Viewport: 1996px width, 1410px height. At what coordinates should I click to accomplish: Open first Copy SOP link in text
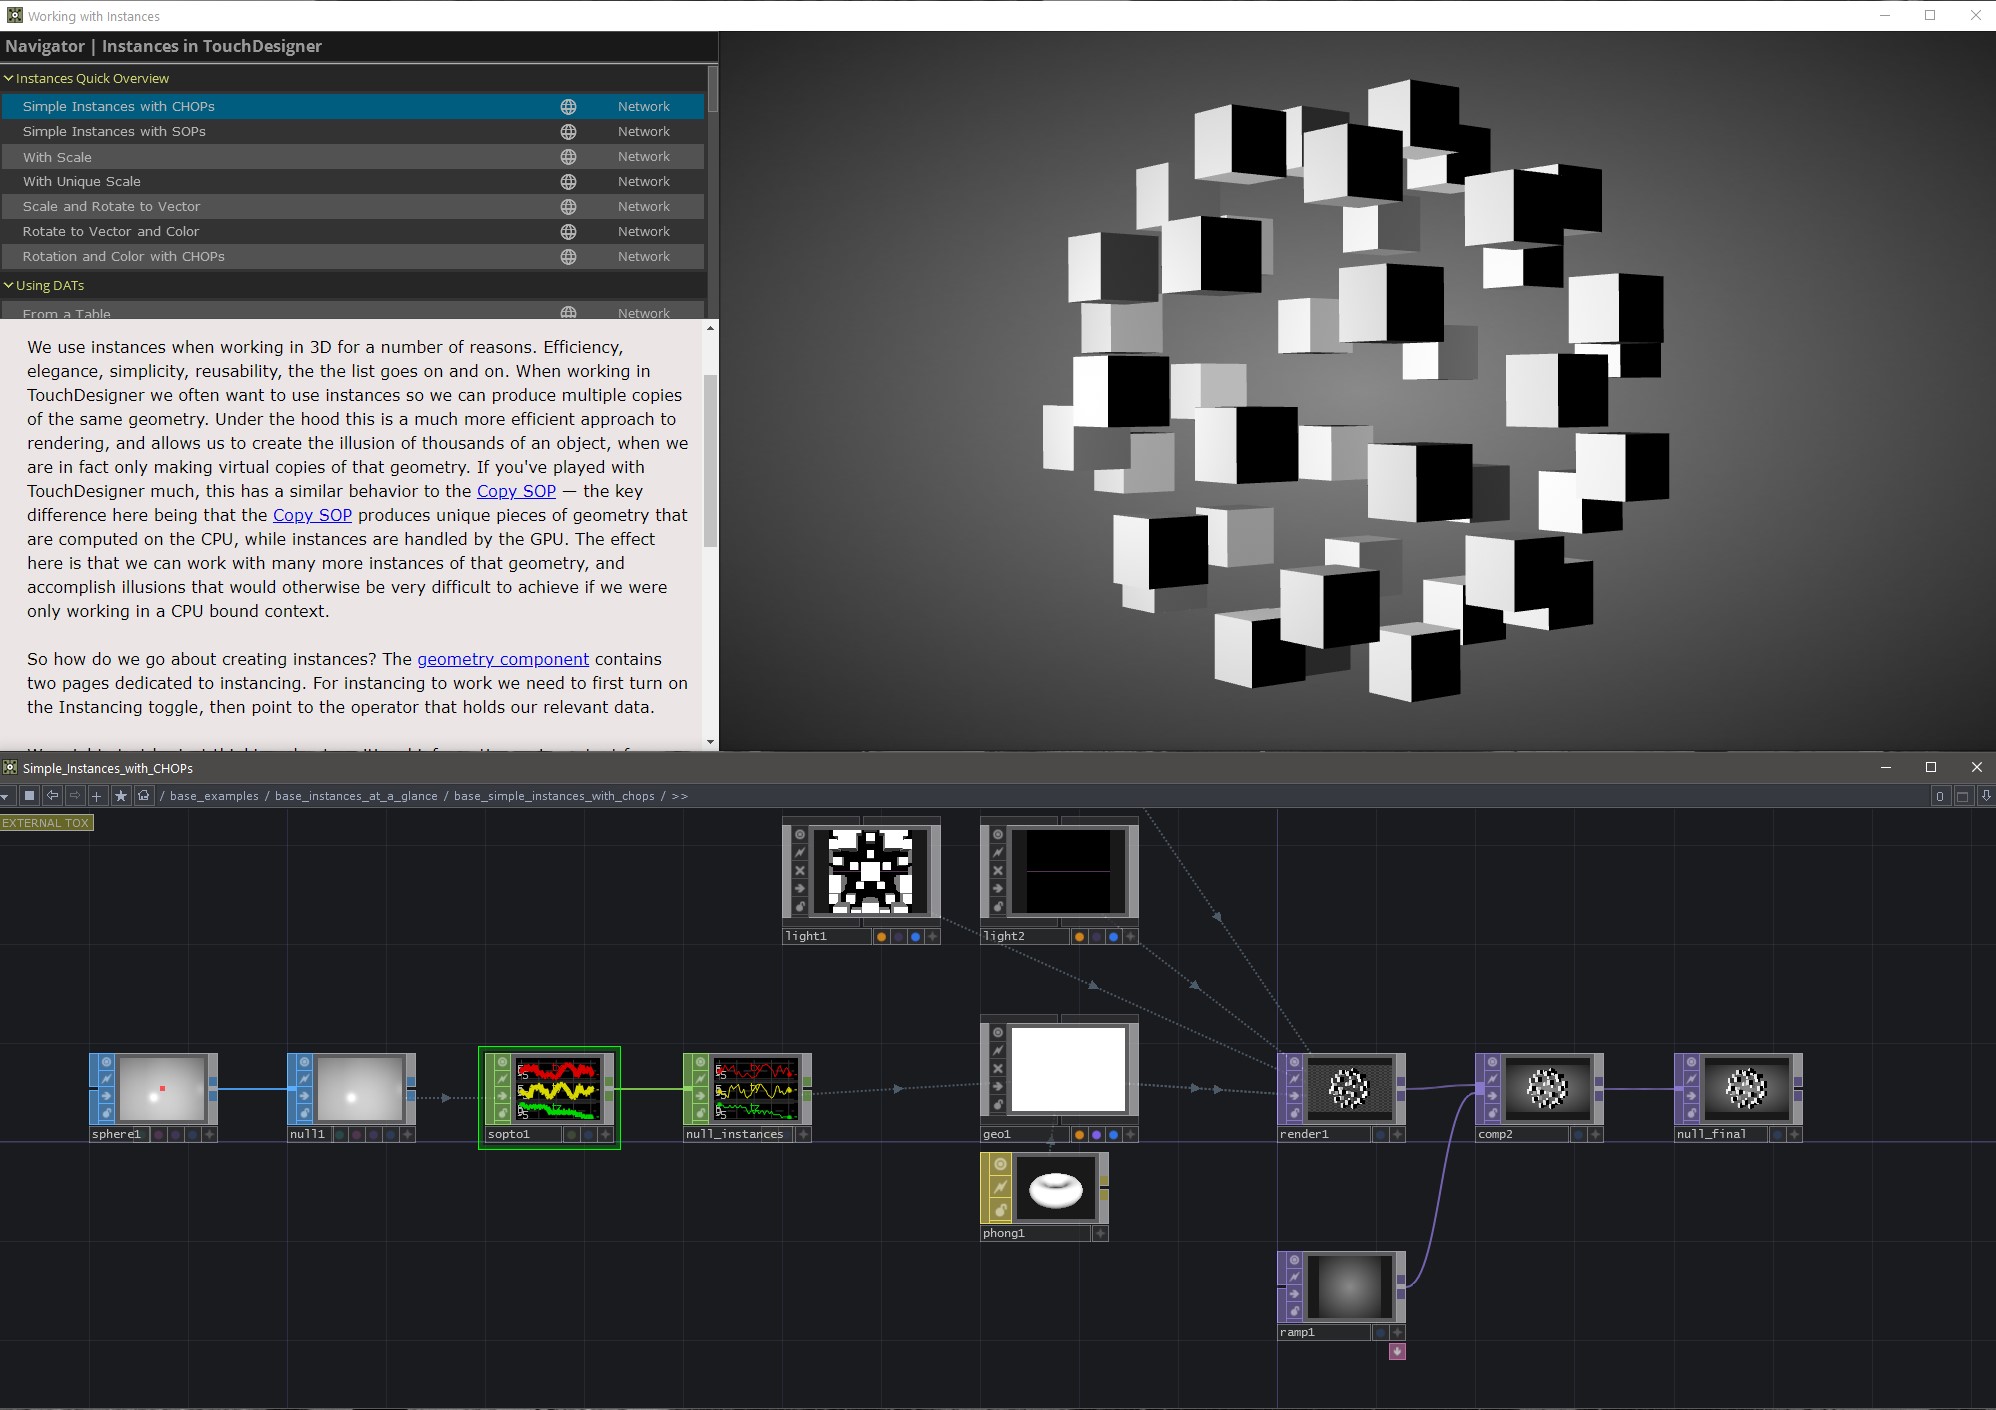516,491
